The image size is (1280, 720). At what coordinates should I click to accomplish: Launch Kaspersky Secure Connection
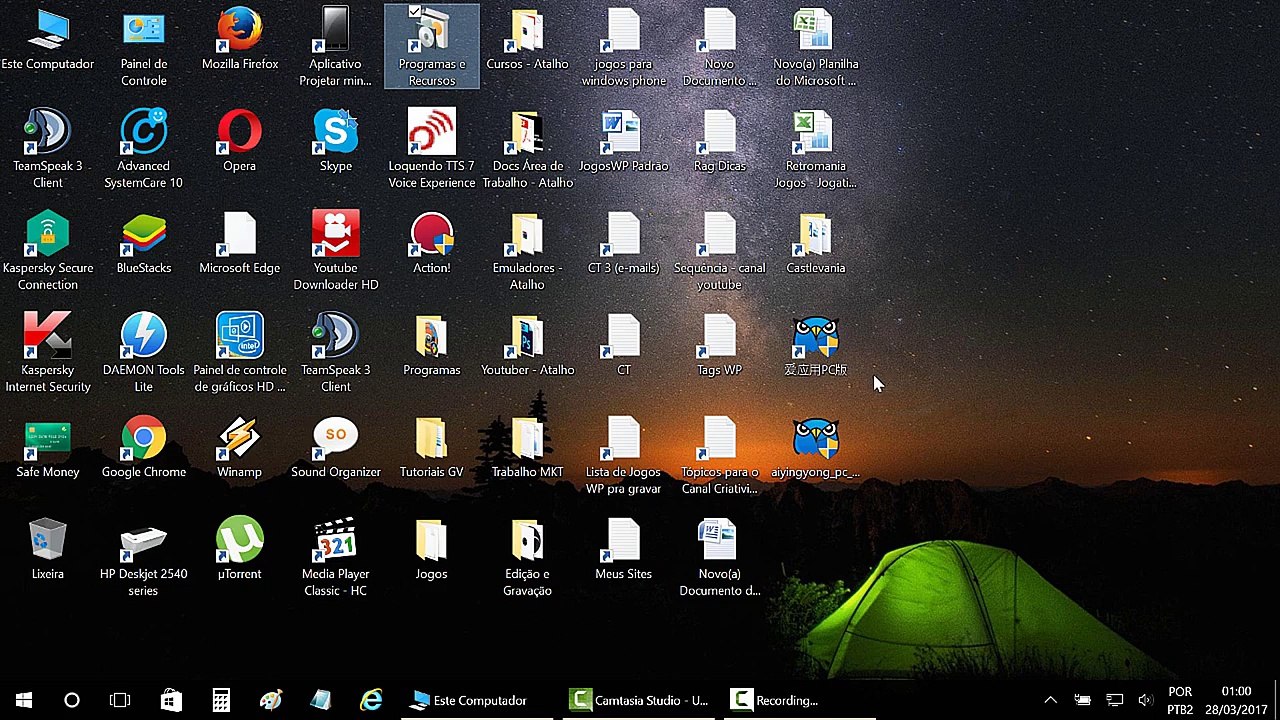pyautogui.click(x=47, y=251)
